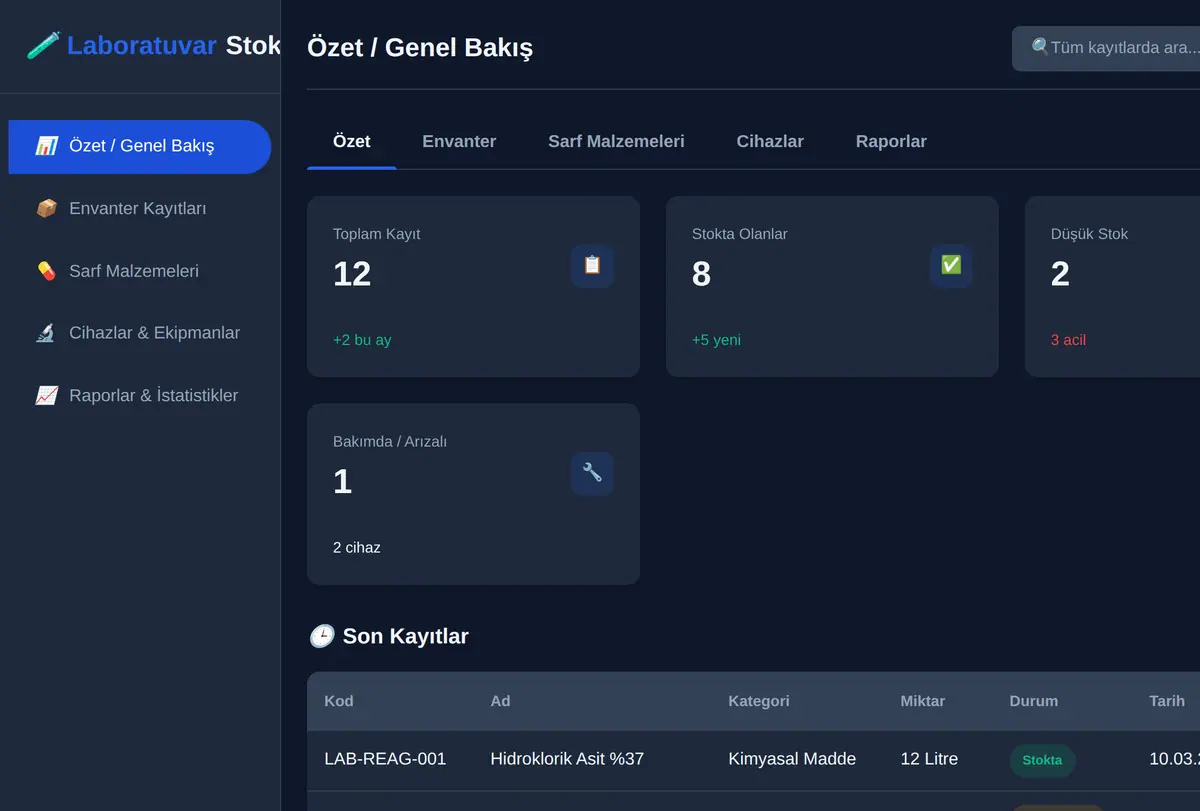The image size is (1200, 811).
Task: Click the Kimyasal Madde category cell
Action: tap(792, 759)
